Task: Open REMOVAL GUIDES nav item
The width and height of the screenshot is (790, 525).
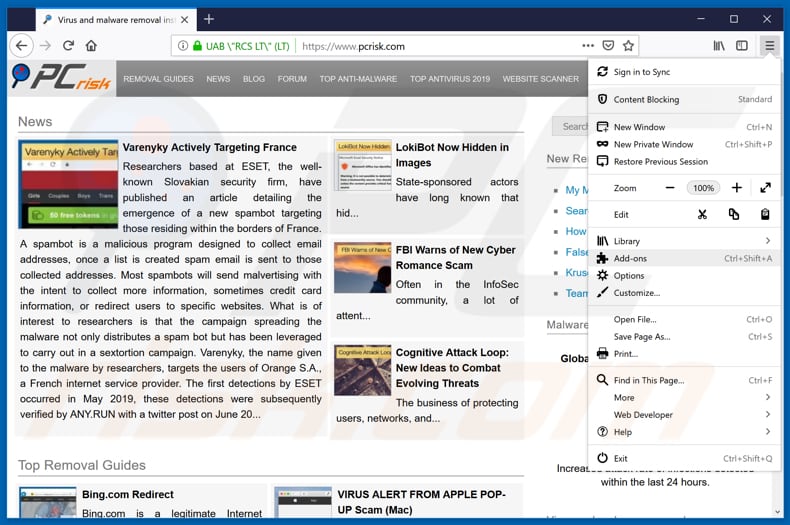Action: (x=158, y=79)
